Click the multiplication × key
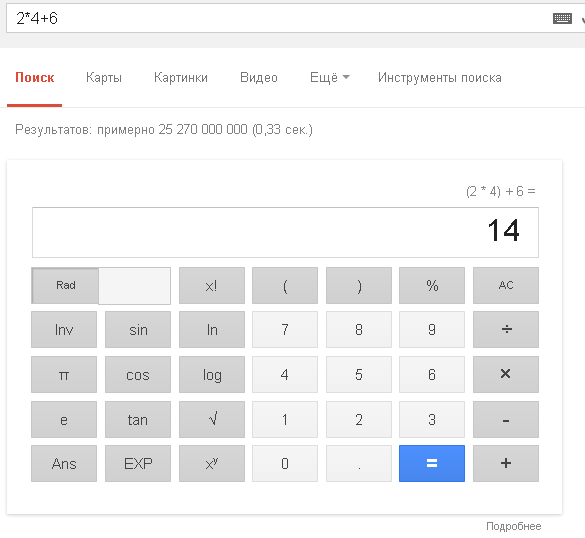 (506, 374)
